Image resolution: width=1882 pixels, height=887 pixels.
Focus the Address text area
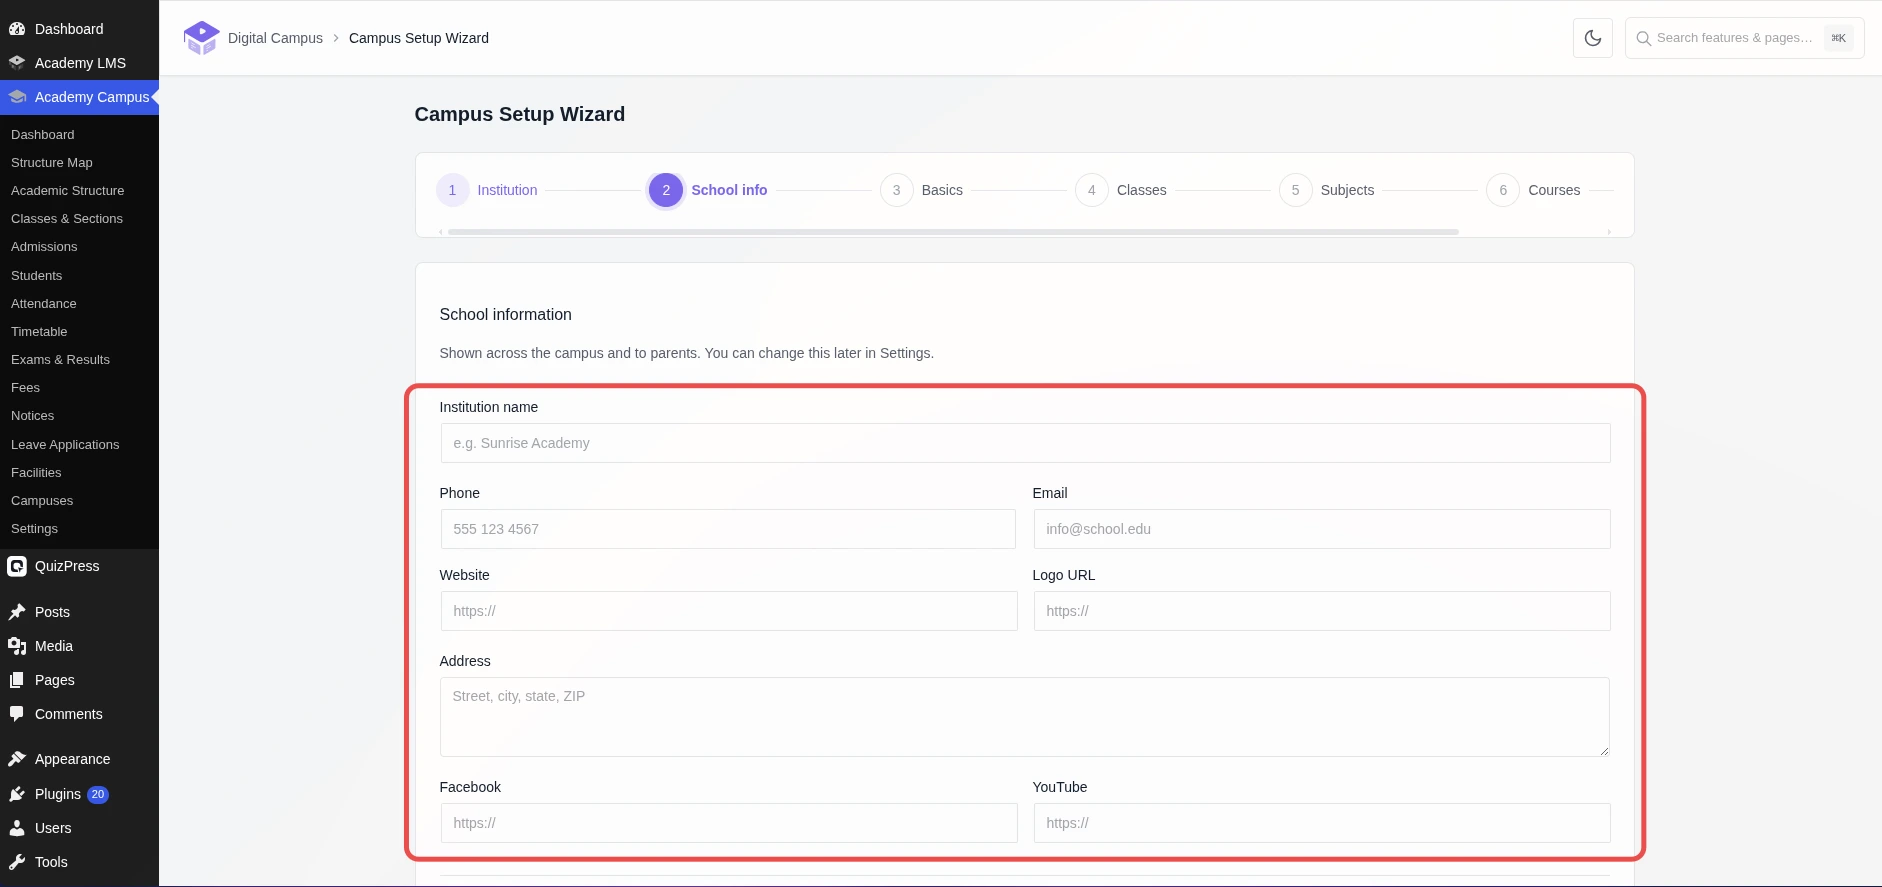pyautogui.click(x=1025, y=717)
